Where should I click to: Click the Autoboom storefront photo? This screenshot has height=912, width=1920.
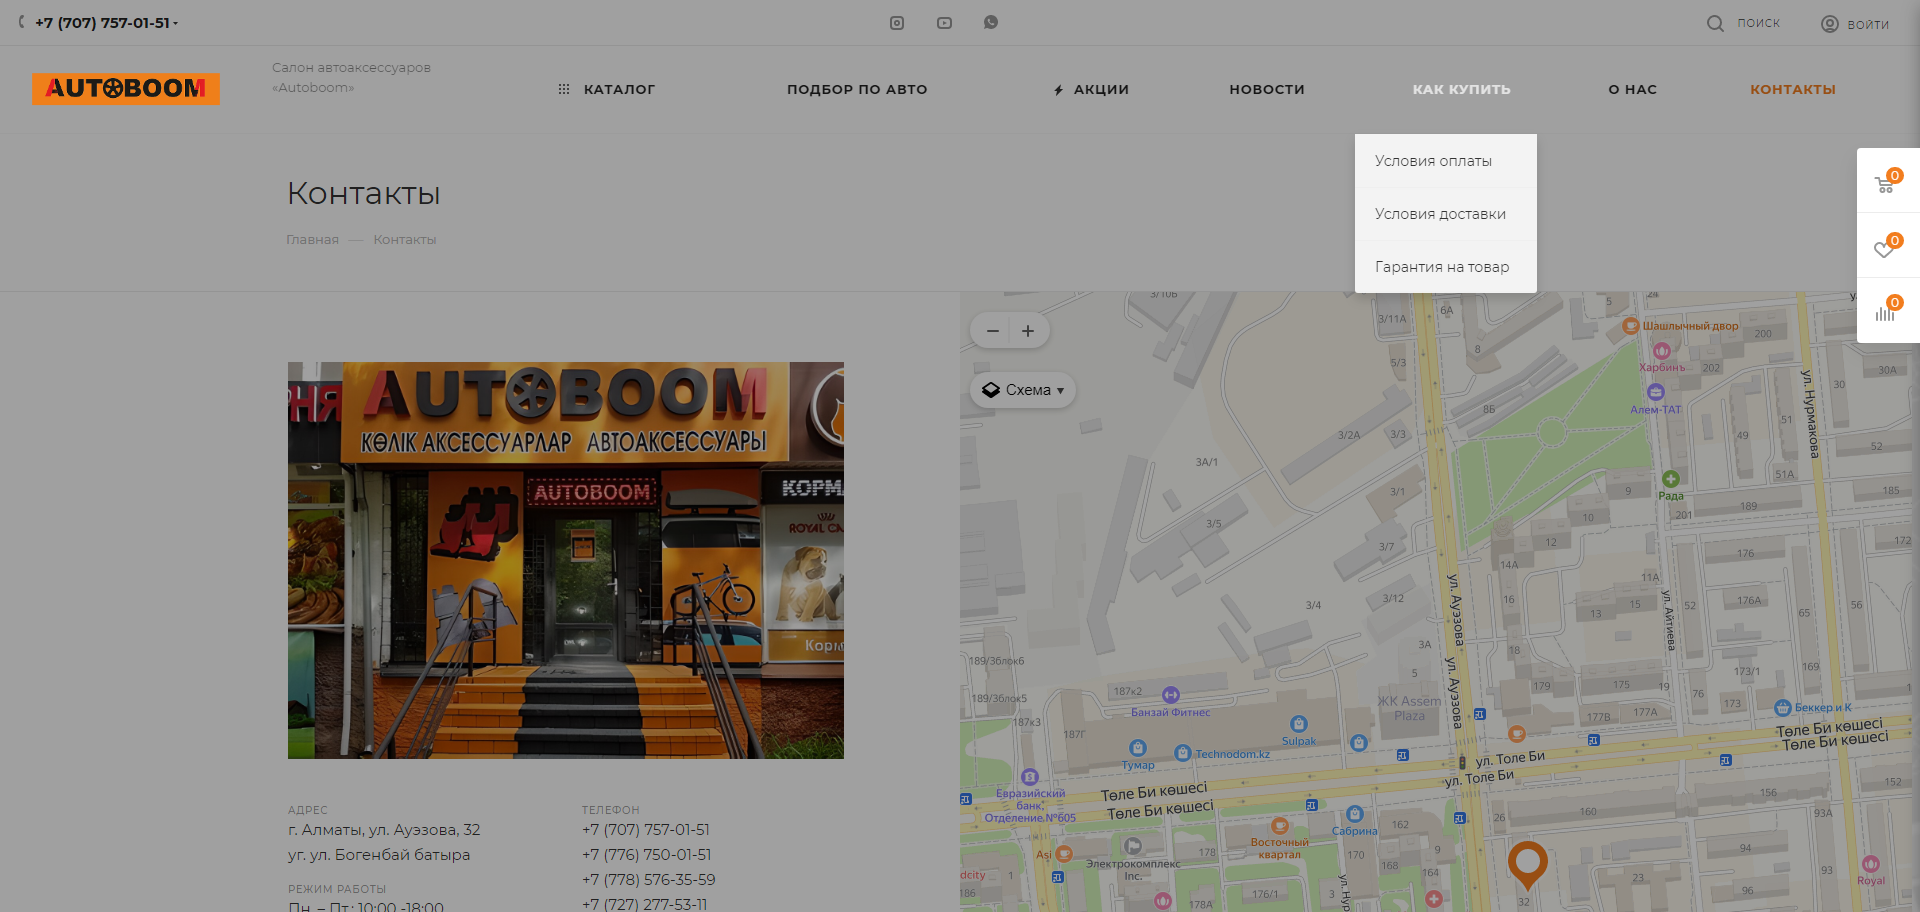point(566,560)
